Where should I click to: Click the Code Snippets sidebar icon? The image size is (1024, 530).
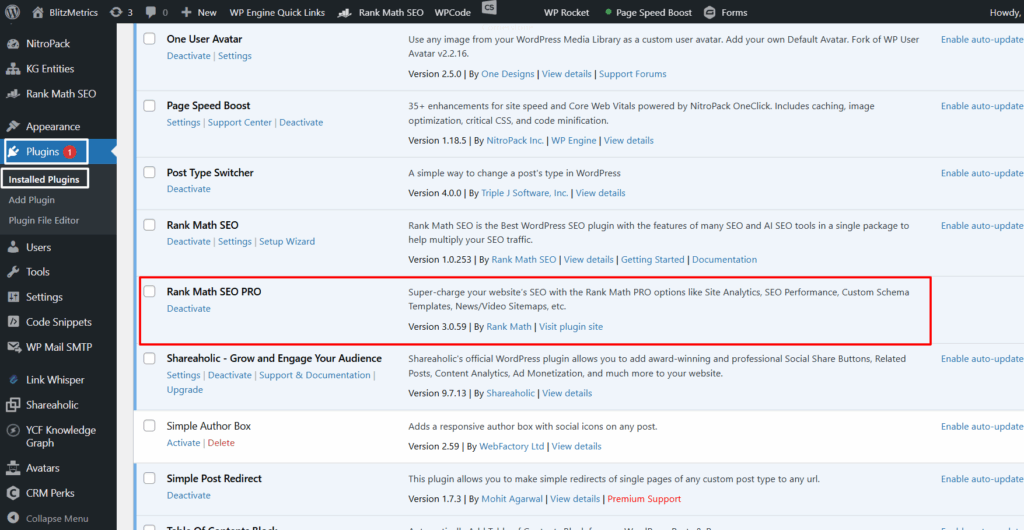12,322
